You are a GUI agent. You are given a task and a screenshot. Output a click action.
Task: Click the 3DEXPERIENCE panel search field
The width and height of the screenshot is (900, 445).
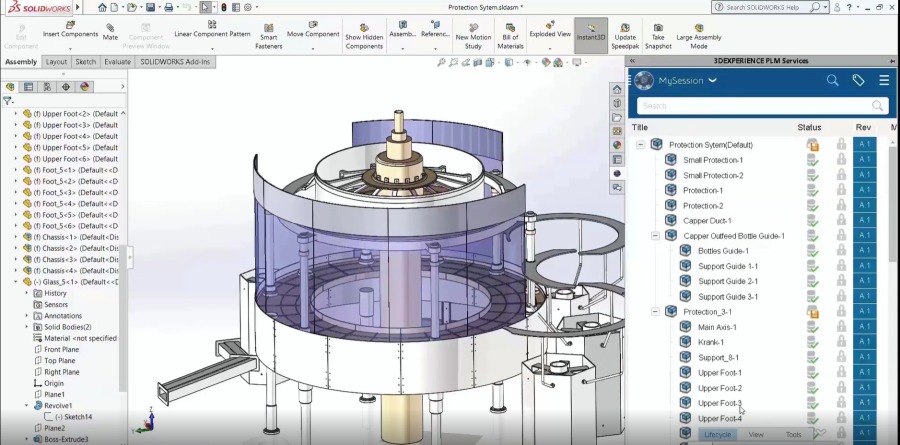tap(760, 105)
